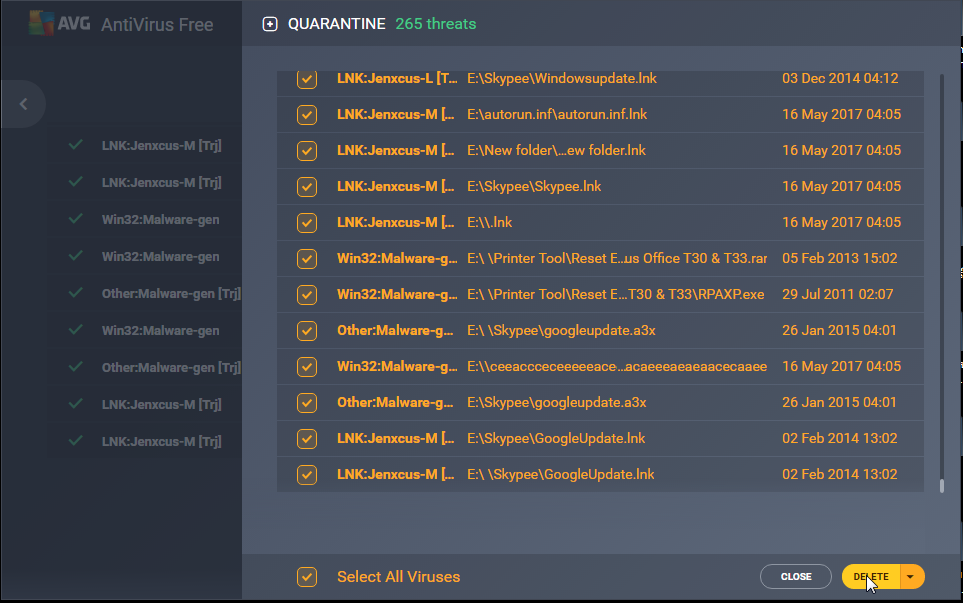Deselect the Skypee.lnk row checkbox
The width and height of the screenshot is (963, 603).
(x=306, y=187)
